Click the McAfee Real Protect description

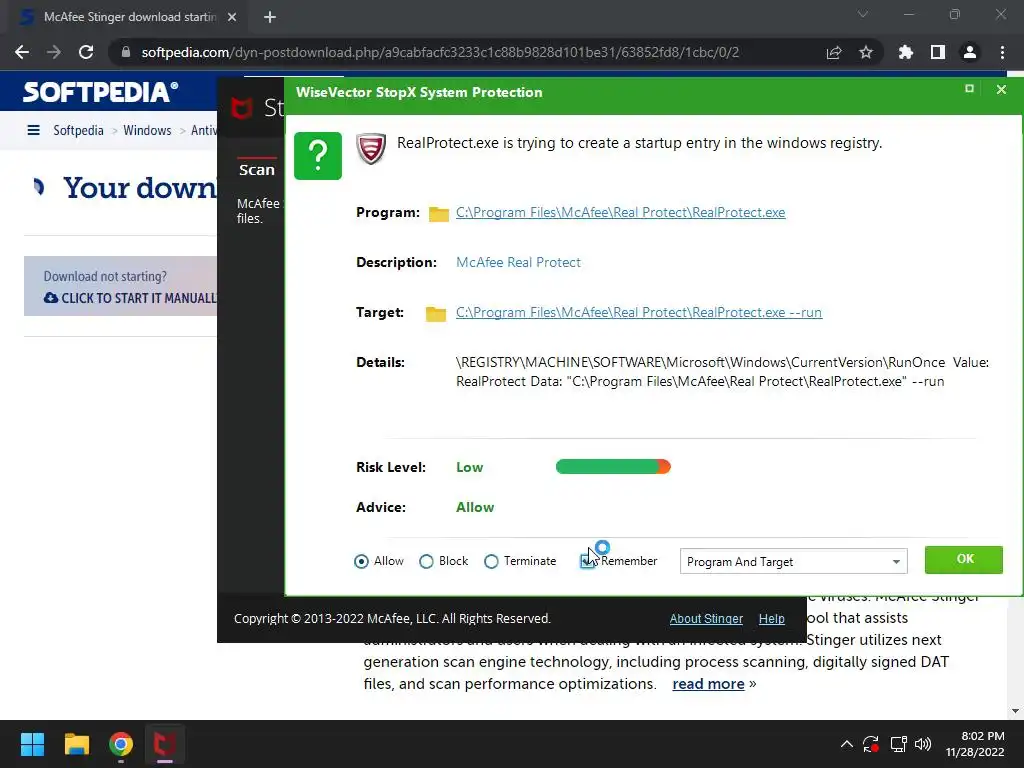click(x=518, y=263)
